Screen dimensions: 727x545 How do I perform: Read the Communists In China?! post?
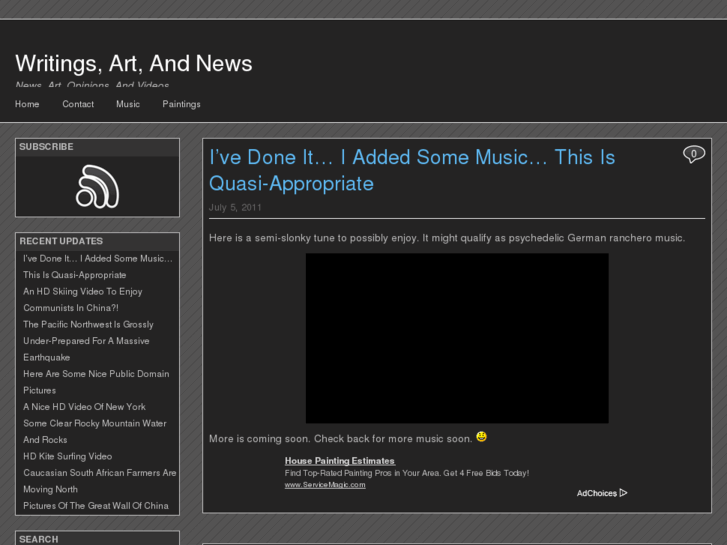71,308
